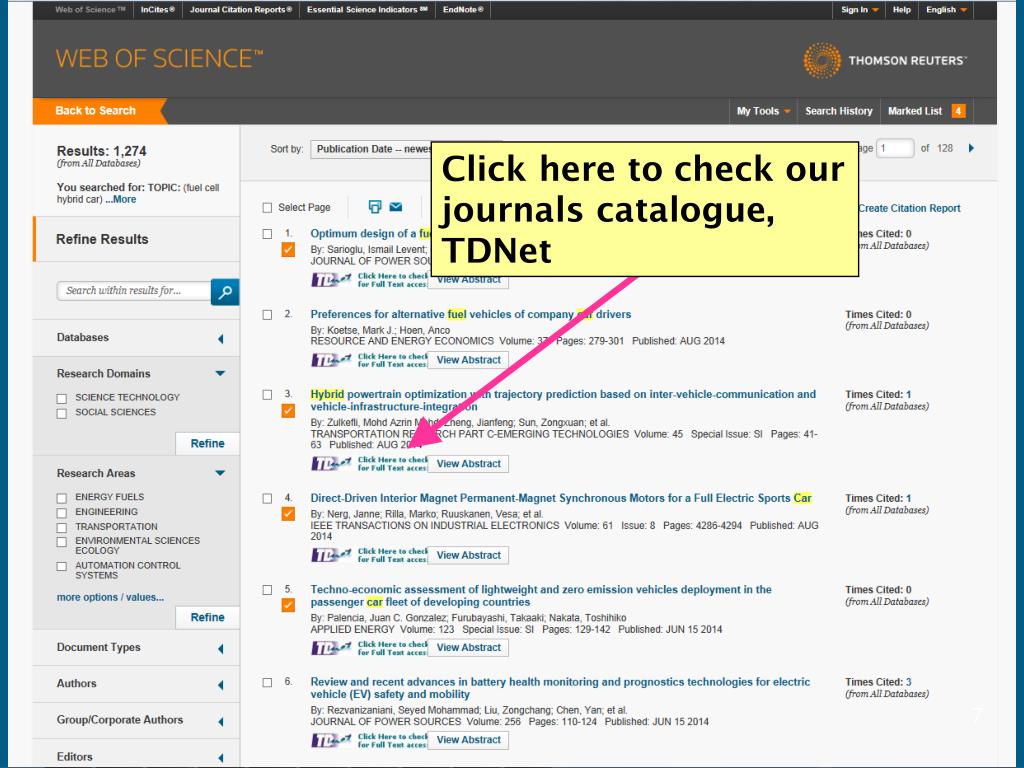Click View Abstract for result 6
The height and width of the screenshot is (768, 1024).
click(468, 740)
